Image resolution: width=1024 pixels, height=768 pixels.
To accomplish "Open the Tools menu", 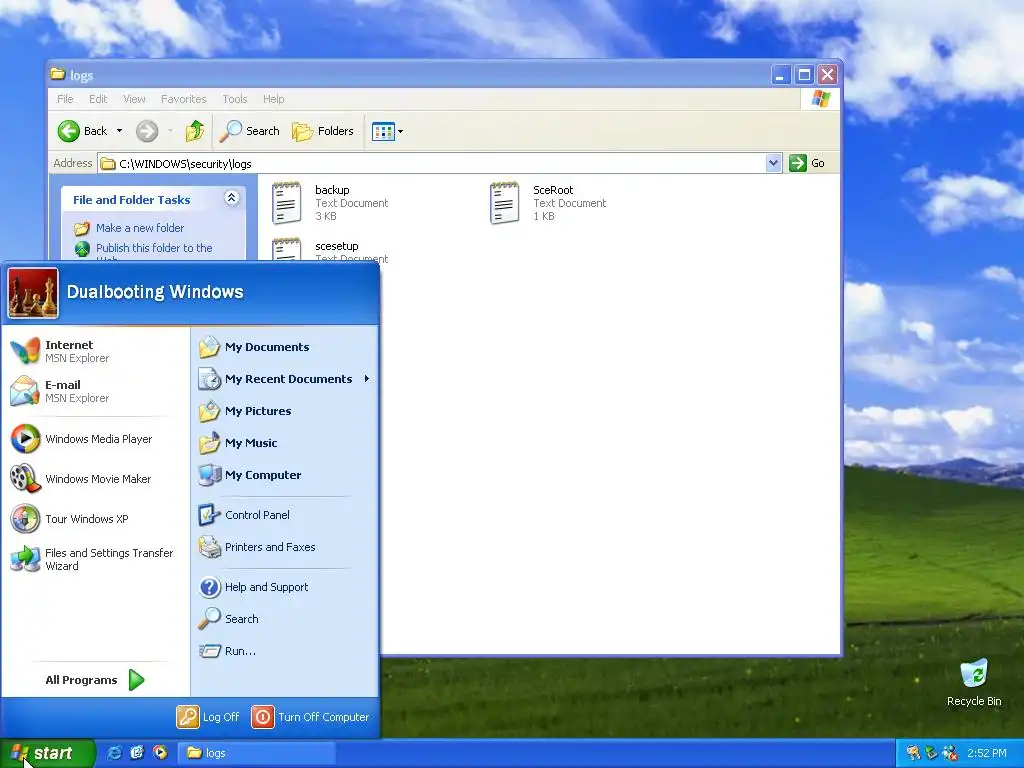I will click(234, 99).
